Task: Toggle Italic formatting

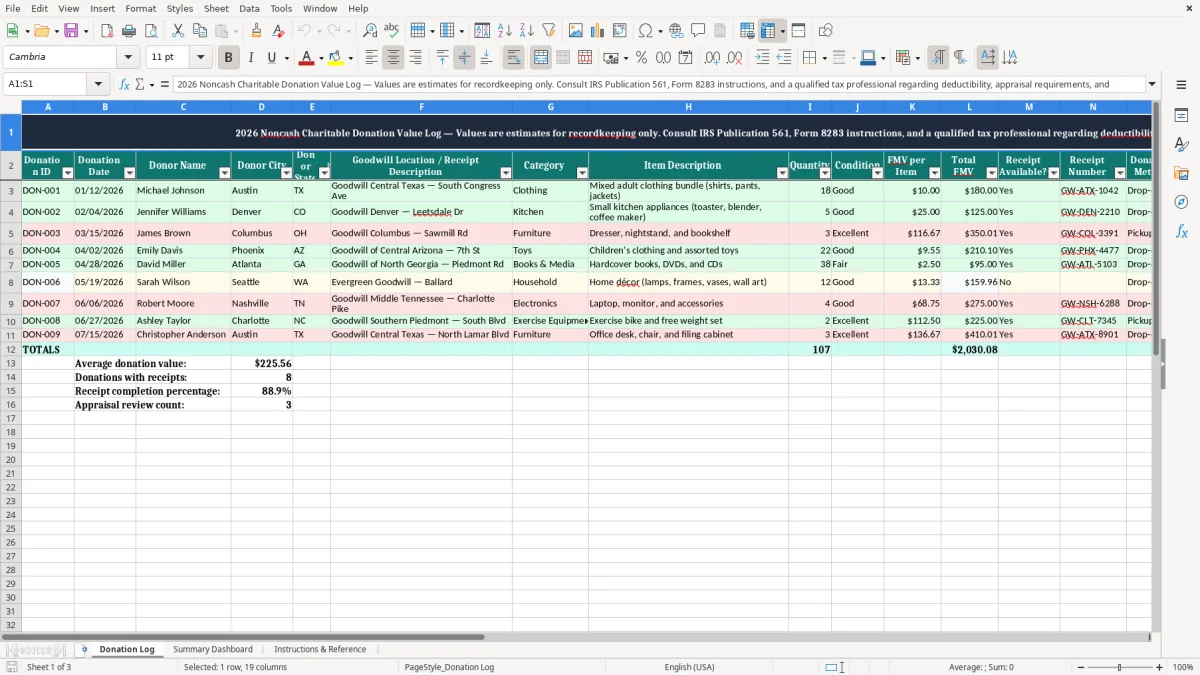Action: pos(250,58)
